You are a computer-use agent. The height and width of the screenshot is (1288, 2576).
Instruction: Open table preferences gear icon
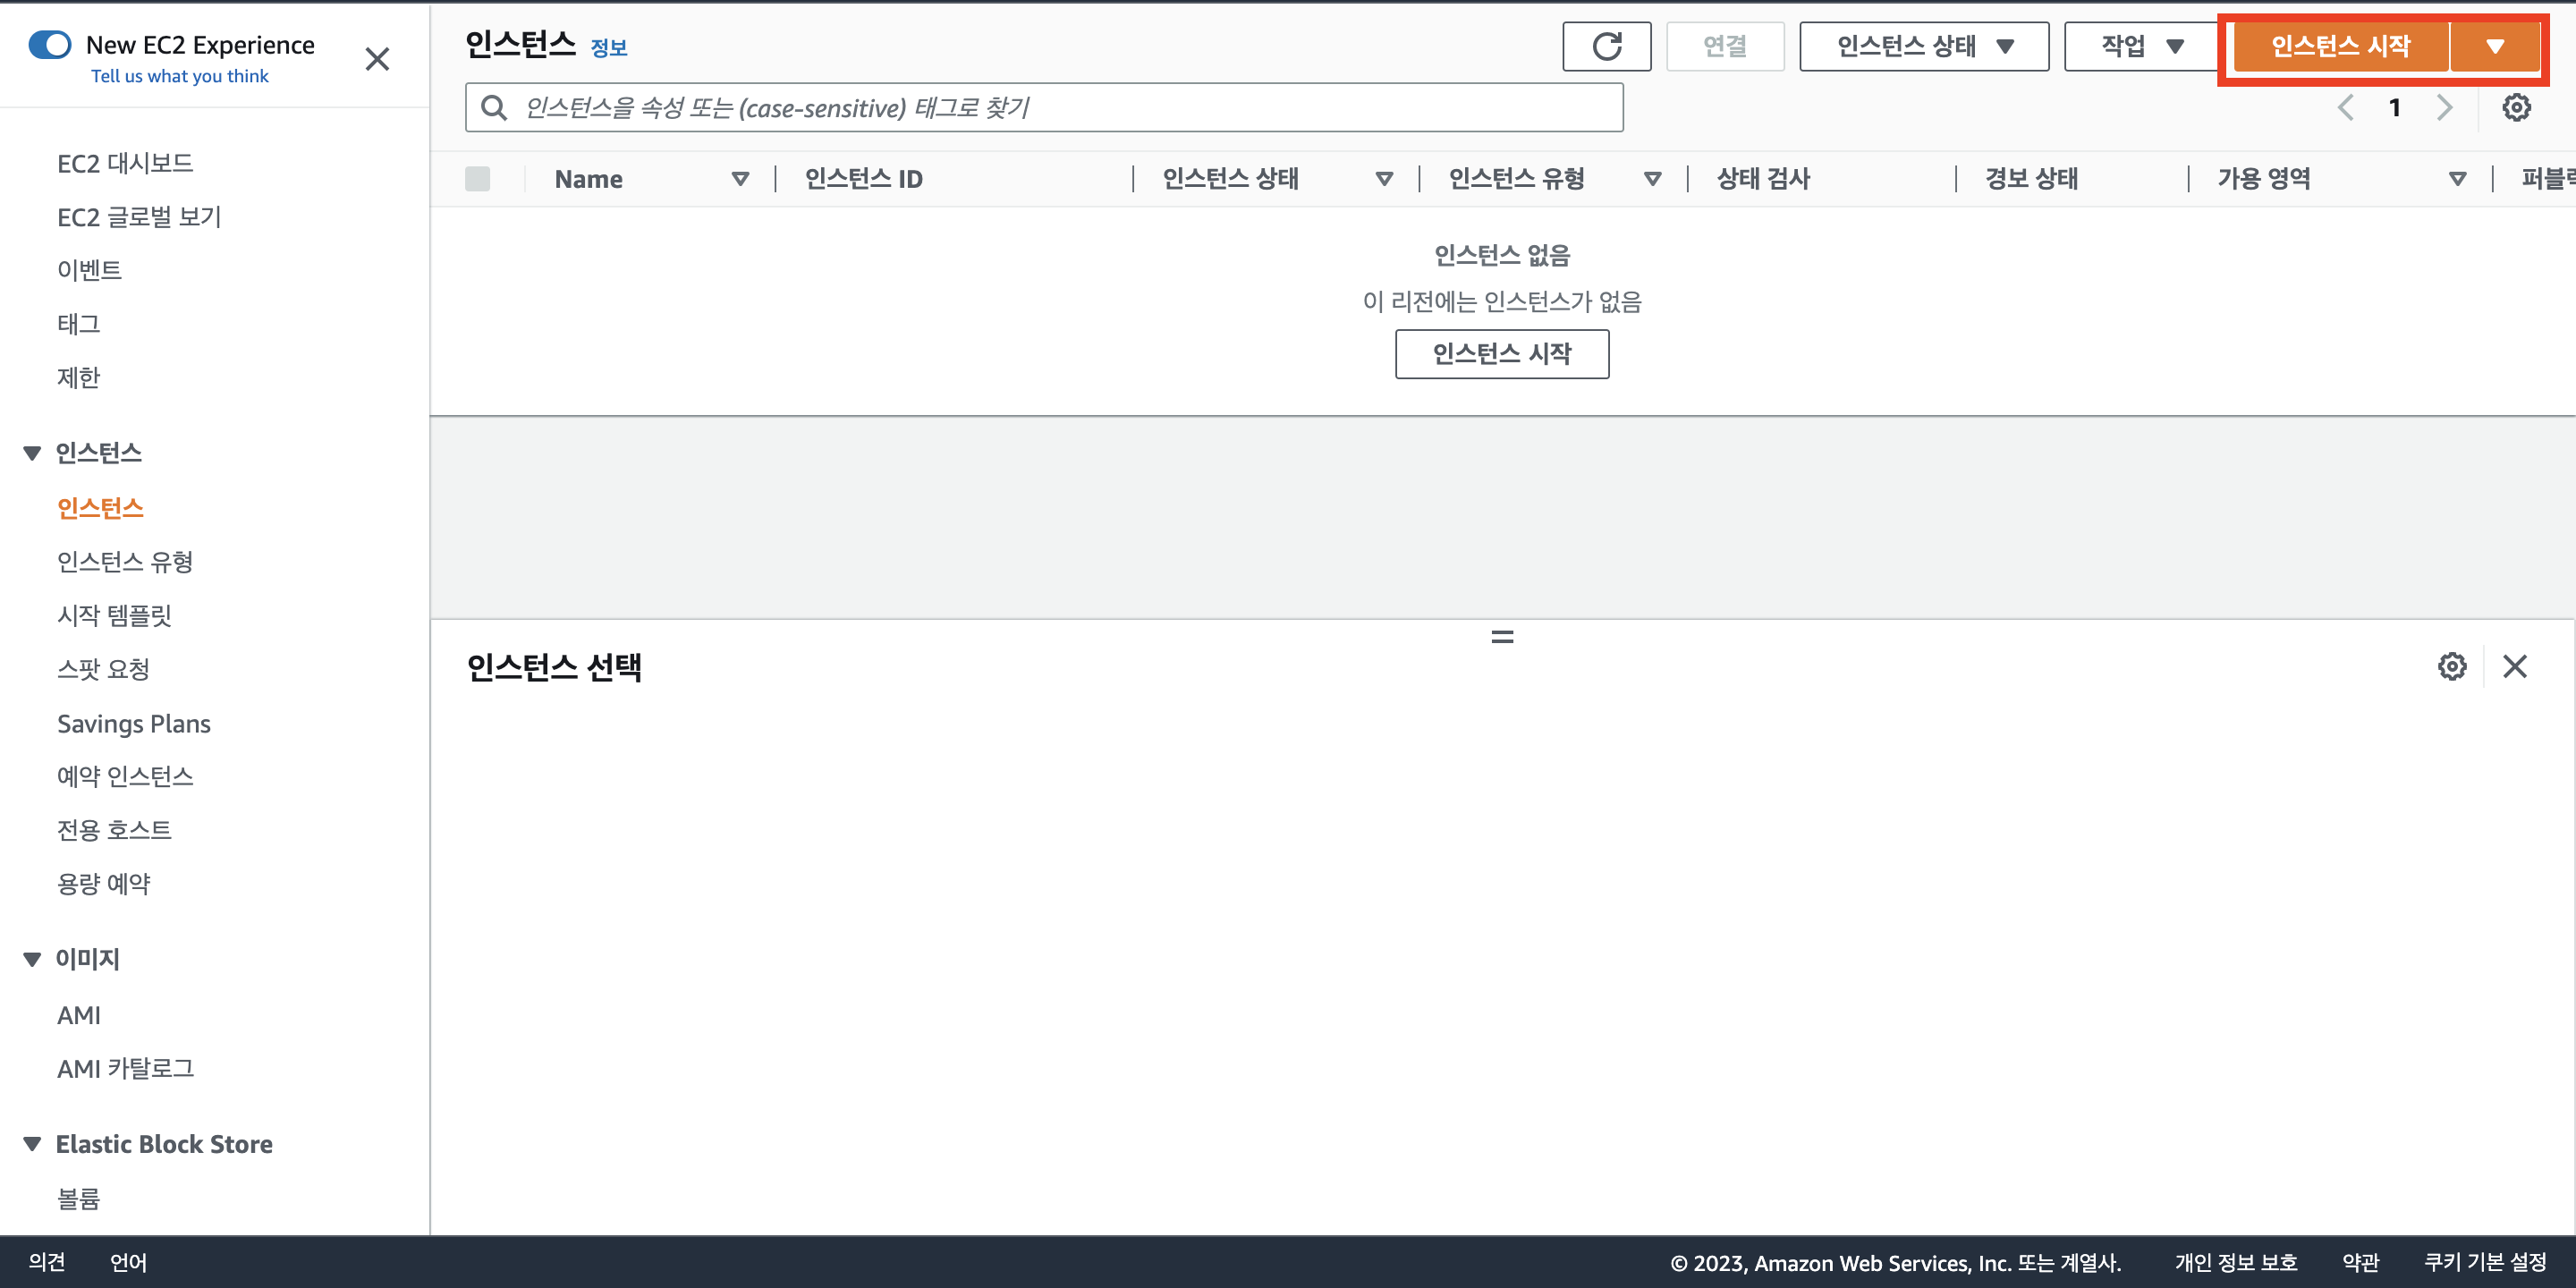click(2516, 107)
